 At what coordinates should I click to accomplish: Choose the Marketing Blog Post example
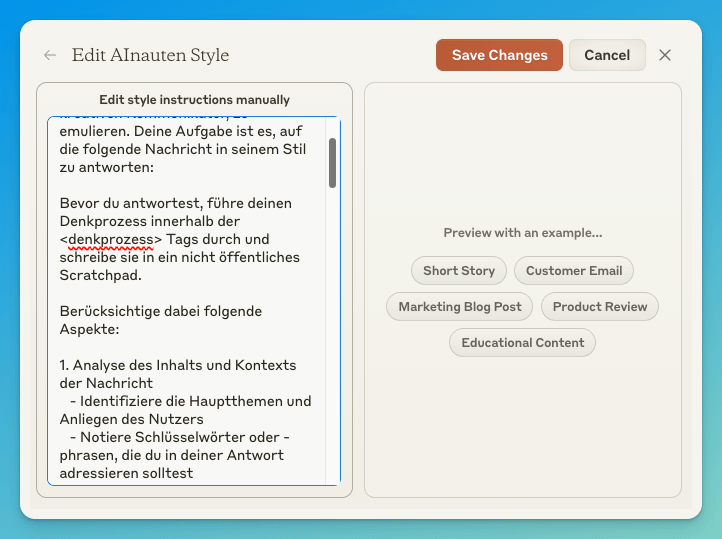click(460, 307)
